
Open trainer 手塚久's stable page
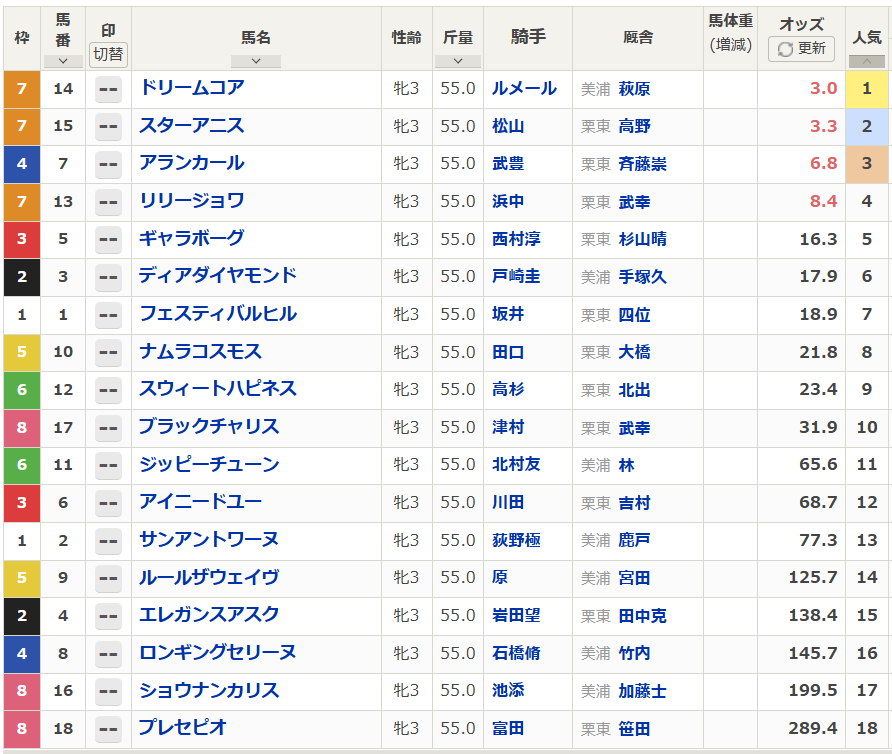642,277
